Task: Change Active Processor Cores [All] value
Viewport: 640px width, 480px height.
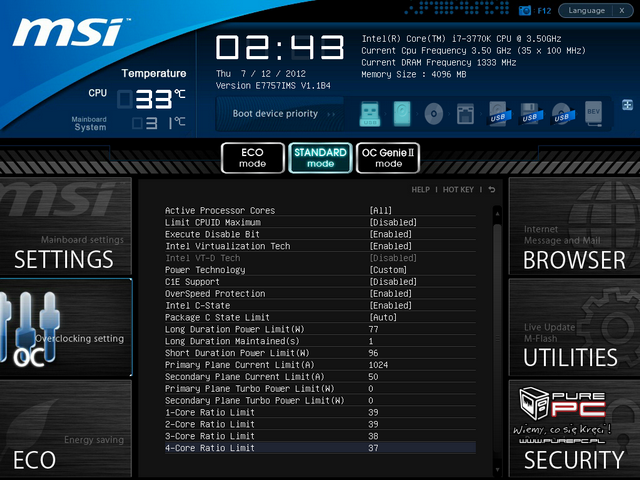Action: point(380,211)
